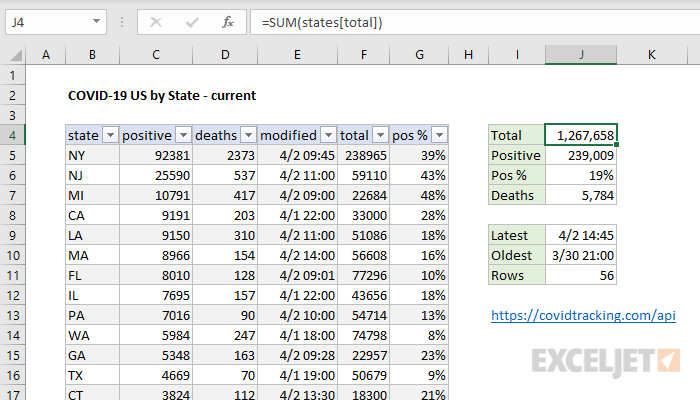The height and width of the screenshot is (400, 700).
Task: Select the cell with value 8966
Action: pyautogui.click(x=156, y=255)
